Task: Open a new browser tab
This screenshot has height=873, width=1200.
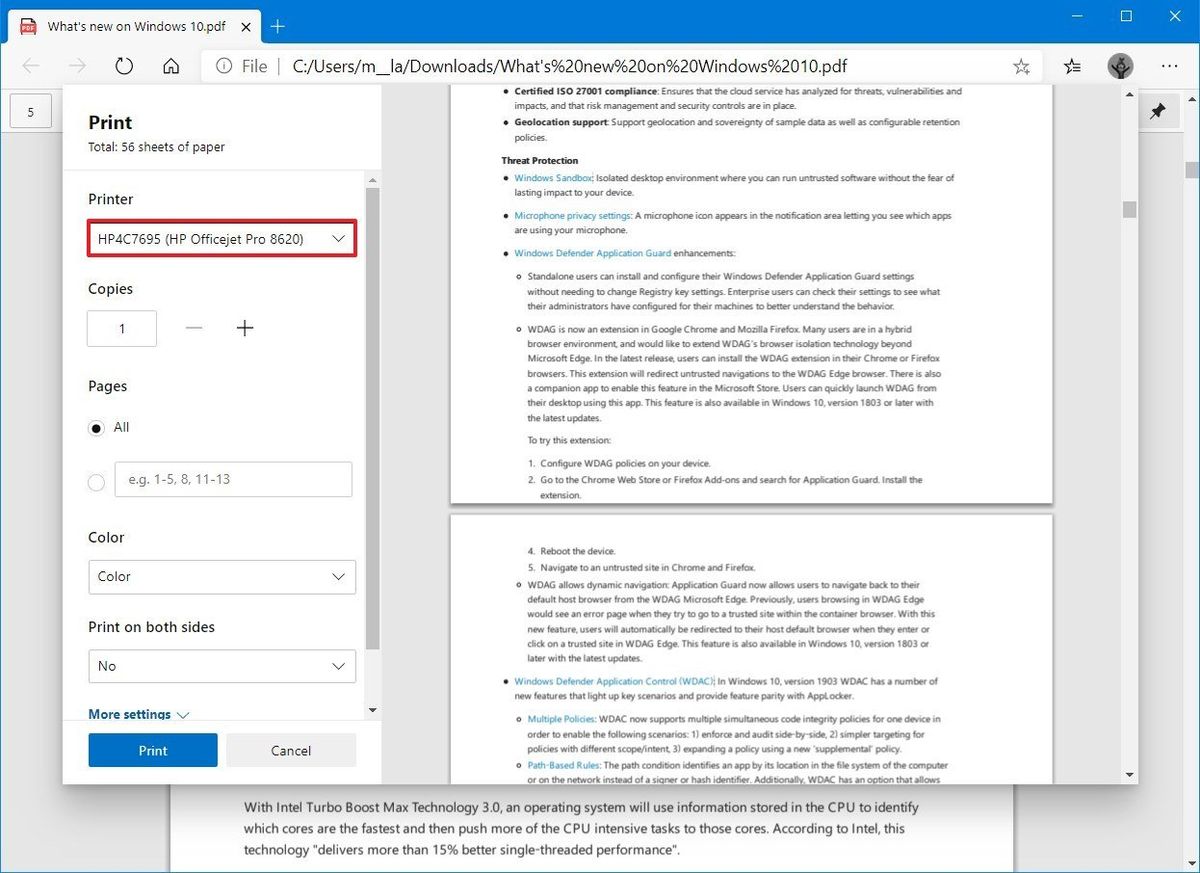Action: click(277, 27)
